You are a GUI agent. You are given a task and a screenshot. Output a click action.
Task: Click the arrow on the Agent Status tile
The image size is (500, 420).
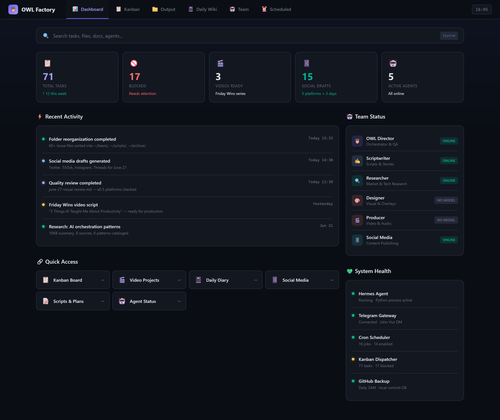click(179, 302)
